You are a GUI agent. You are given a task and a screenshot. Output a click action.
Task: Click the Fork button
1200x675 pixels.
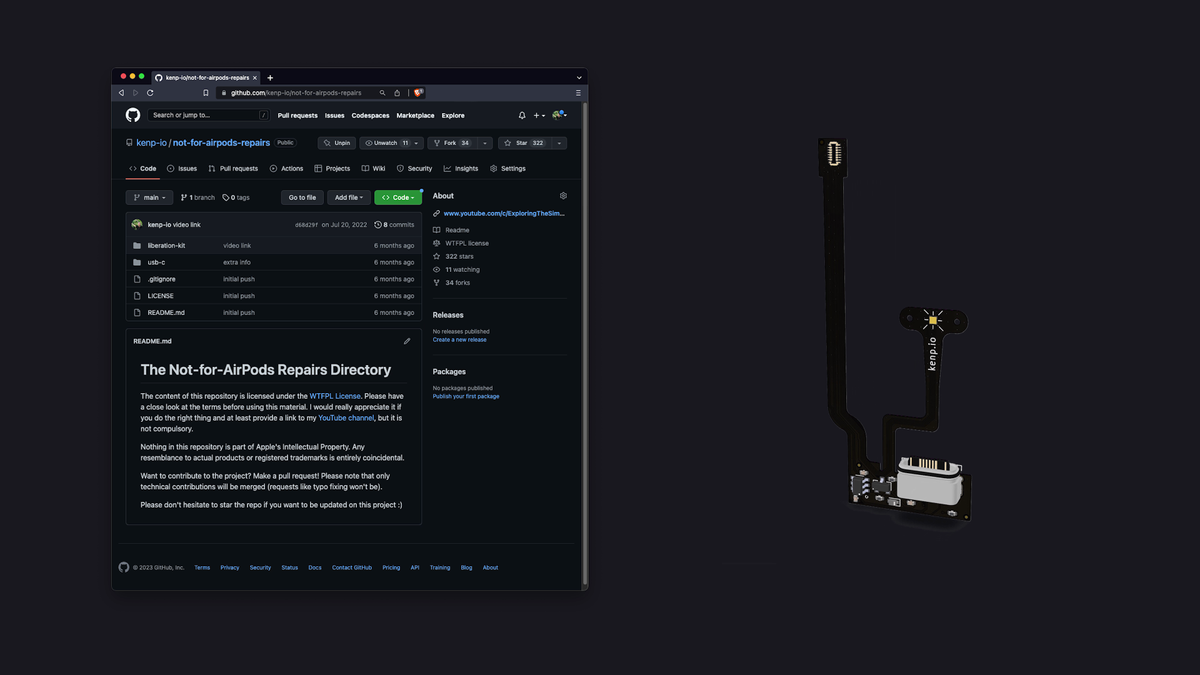(450, 143)
